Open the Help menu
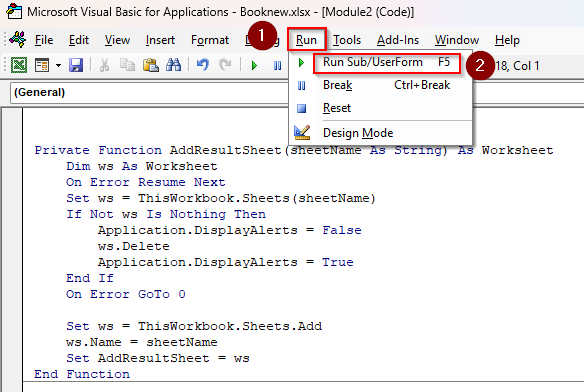The image size is (584, 392). pyautogui.click(x=507, y=39)
